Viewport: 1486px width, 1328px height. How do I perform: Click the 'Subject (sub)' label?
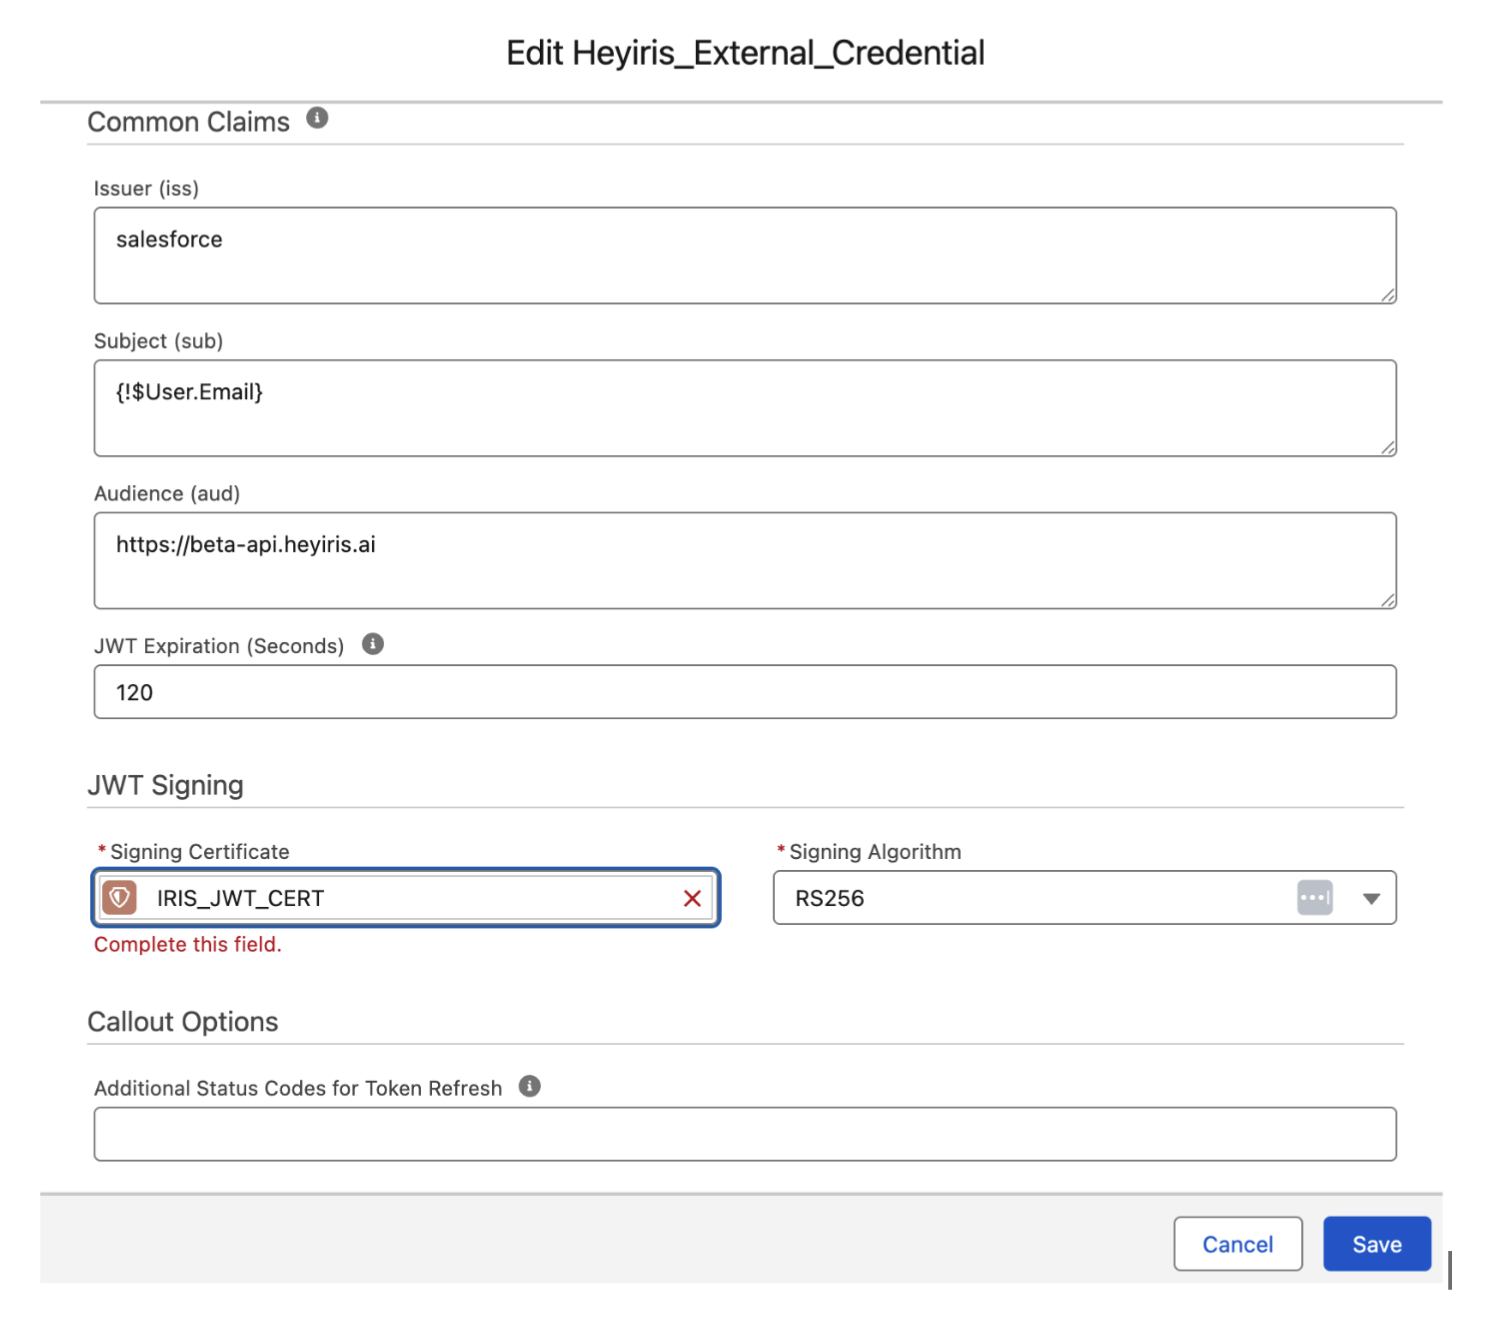pos(158,341)
